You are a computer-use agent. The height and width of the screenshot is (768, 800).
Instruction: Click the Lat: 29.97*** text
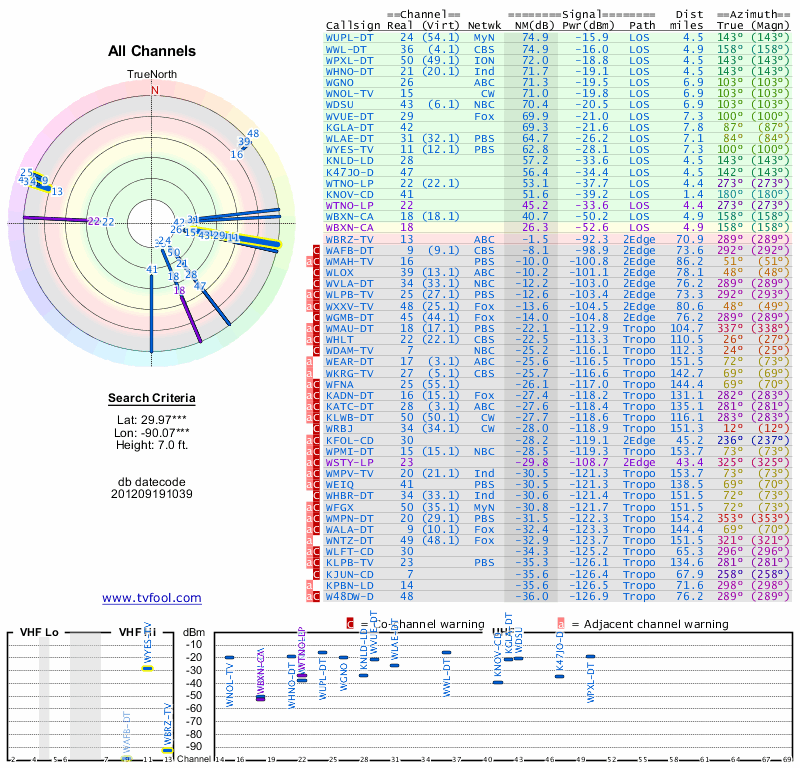pyautogui.click(x=152, y=420)
